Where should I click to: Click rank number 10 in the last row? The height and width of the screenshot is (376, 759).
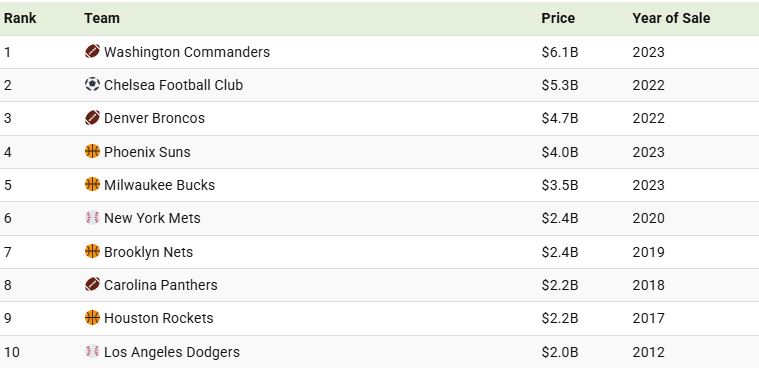[x=12, y=352]
